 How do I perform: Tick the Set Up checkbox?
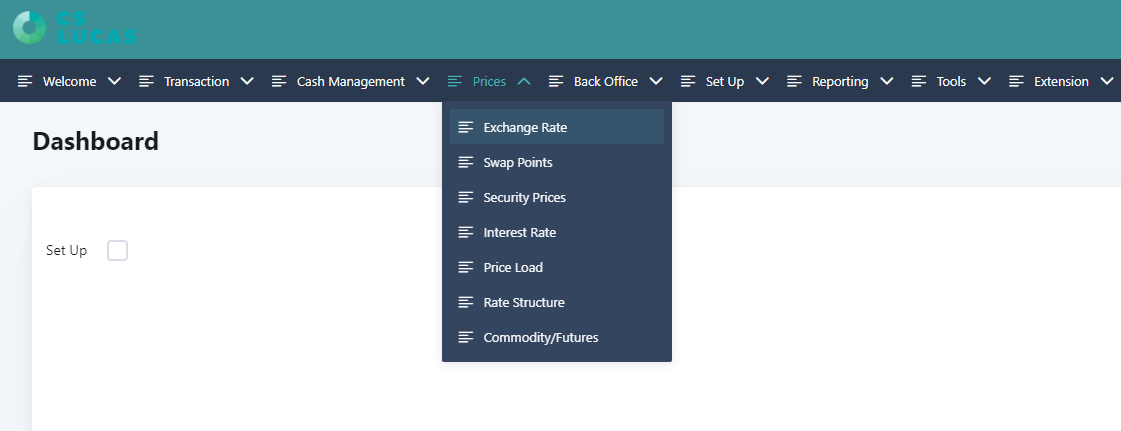point(117,251)
